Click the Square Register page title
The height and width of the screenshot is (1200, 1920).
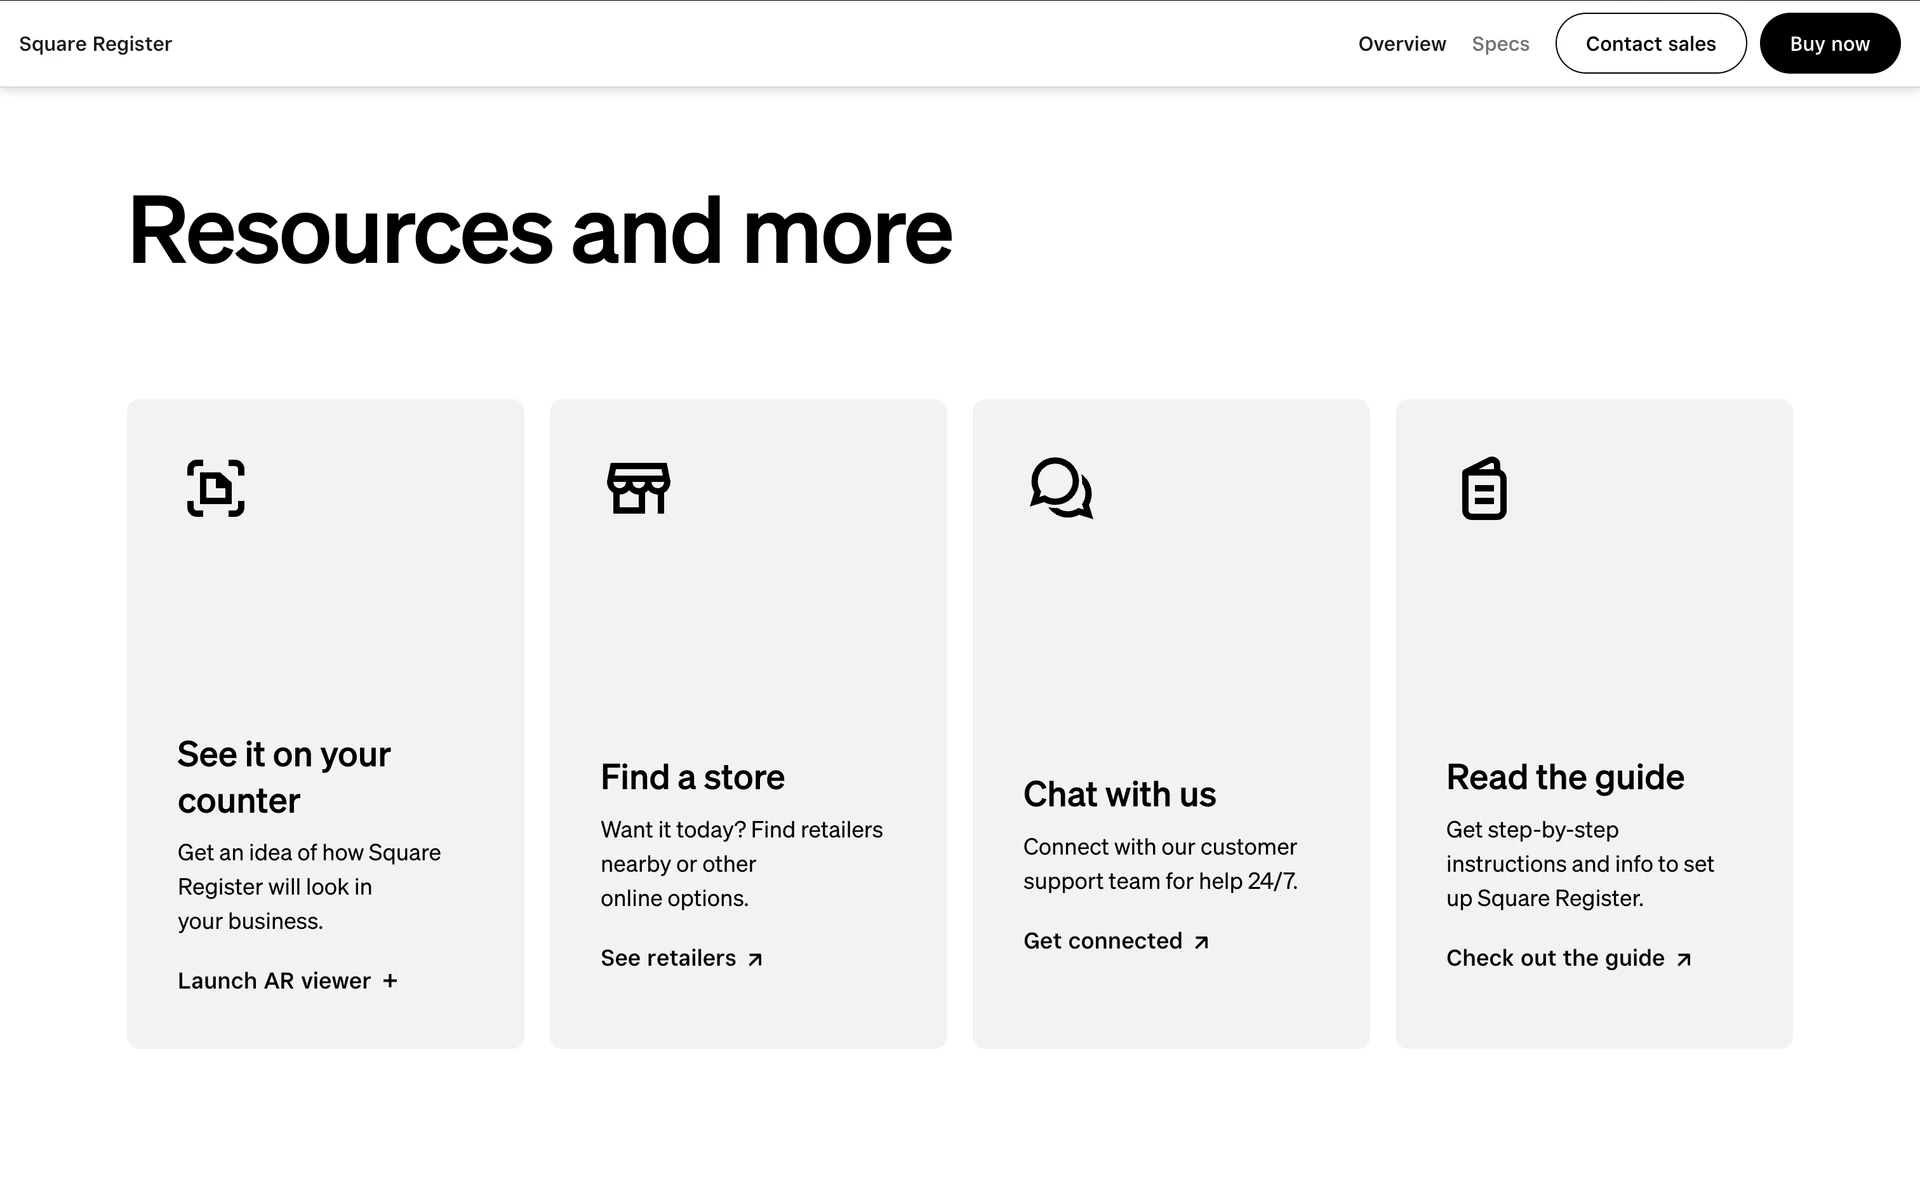[96, 44]
